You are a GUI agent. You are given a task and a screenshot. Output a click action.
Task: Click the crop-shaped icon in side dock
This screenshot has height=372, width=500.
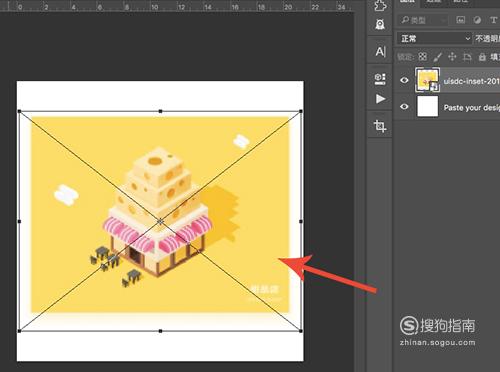(380, 126)
